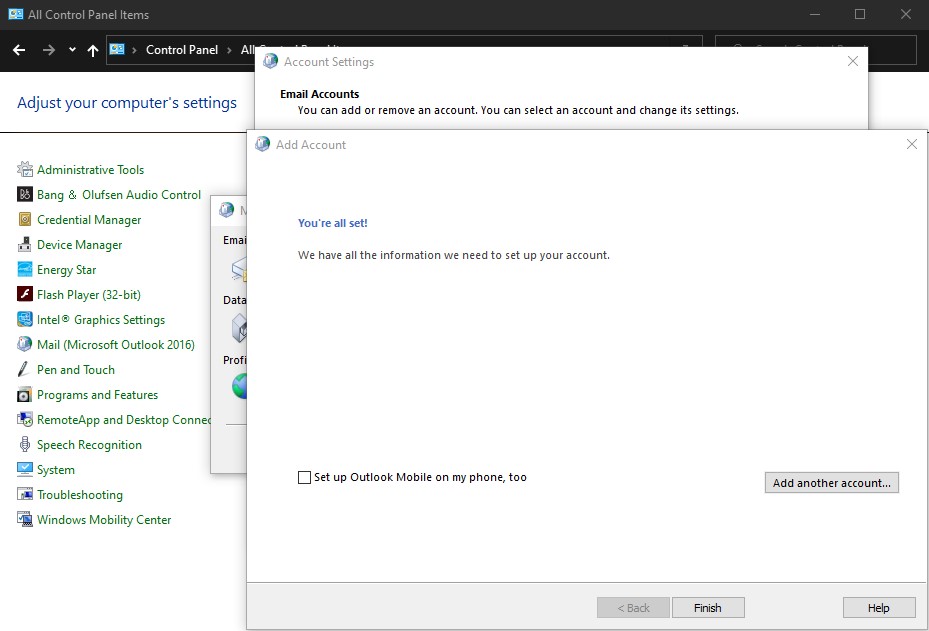Click the Mail Setup dialog title icon
The image size is (929, 631).
226,209
